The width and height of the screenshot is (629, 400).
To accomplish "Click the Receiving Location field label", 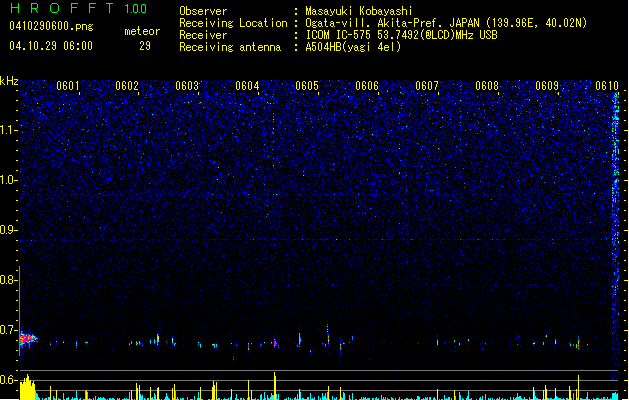I will (233, 23).
